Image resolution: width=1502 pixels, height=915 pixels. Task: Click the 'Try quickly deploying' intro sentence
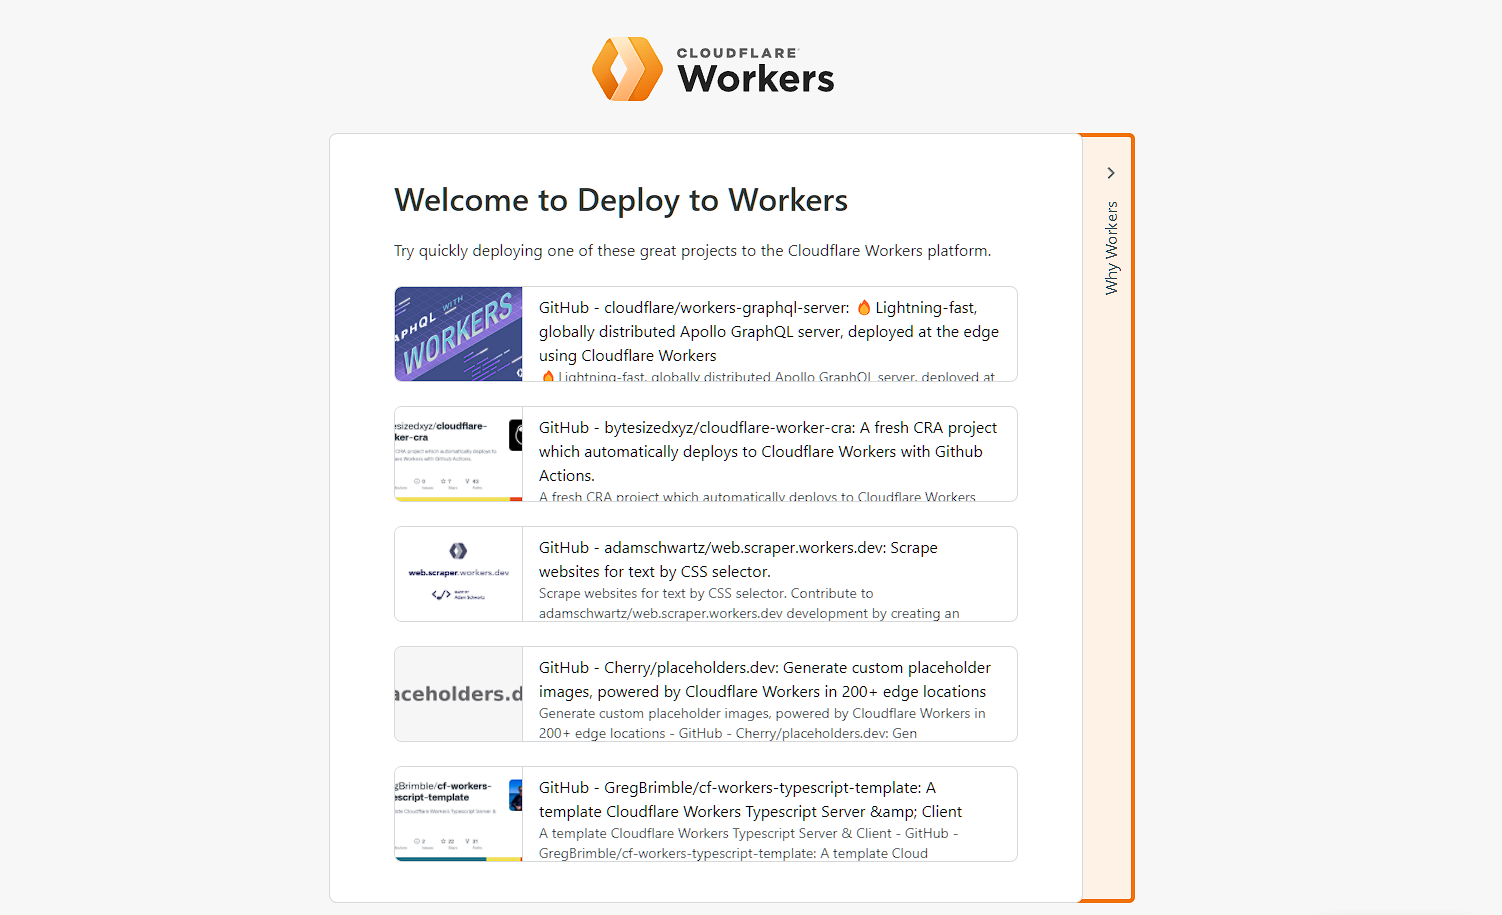point(693,250)
